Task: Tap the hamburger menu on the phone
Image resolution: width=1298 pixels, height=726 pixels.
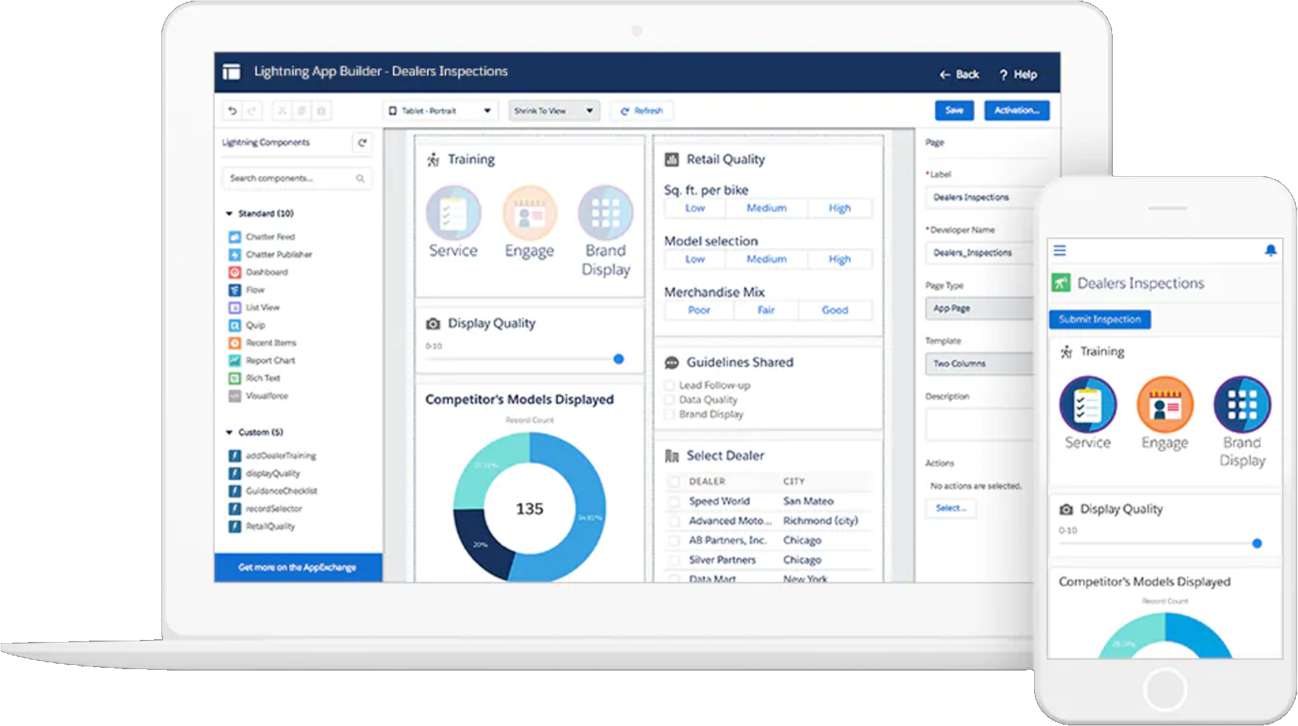Action: coord(1060,250)
